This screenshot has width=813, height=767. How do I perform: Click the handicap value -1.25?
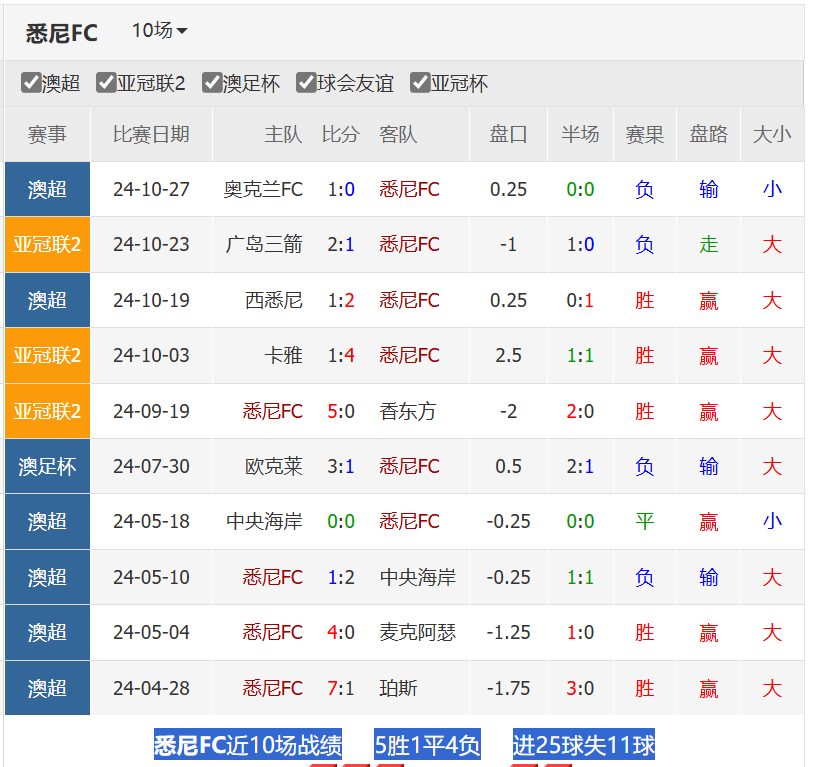pyautogui.click(x=508, y=632)
